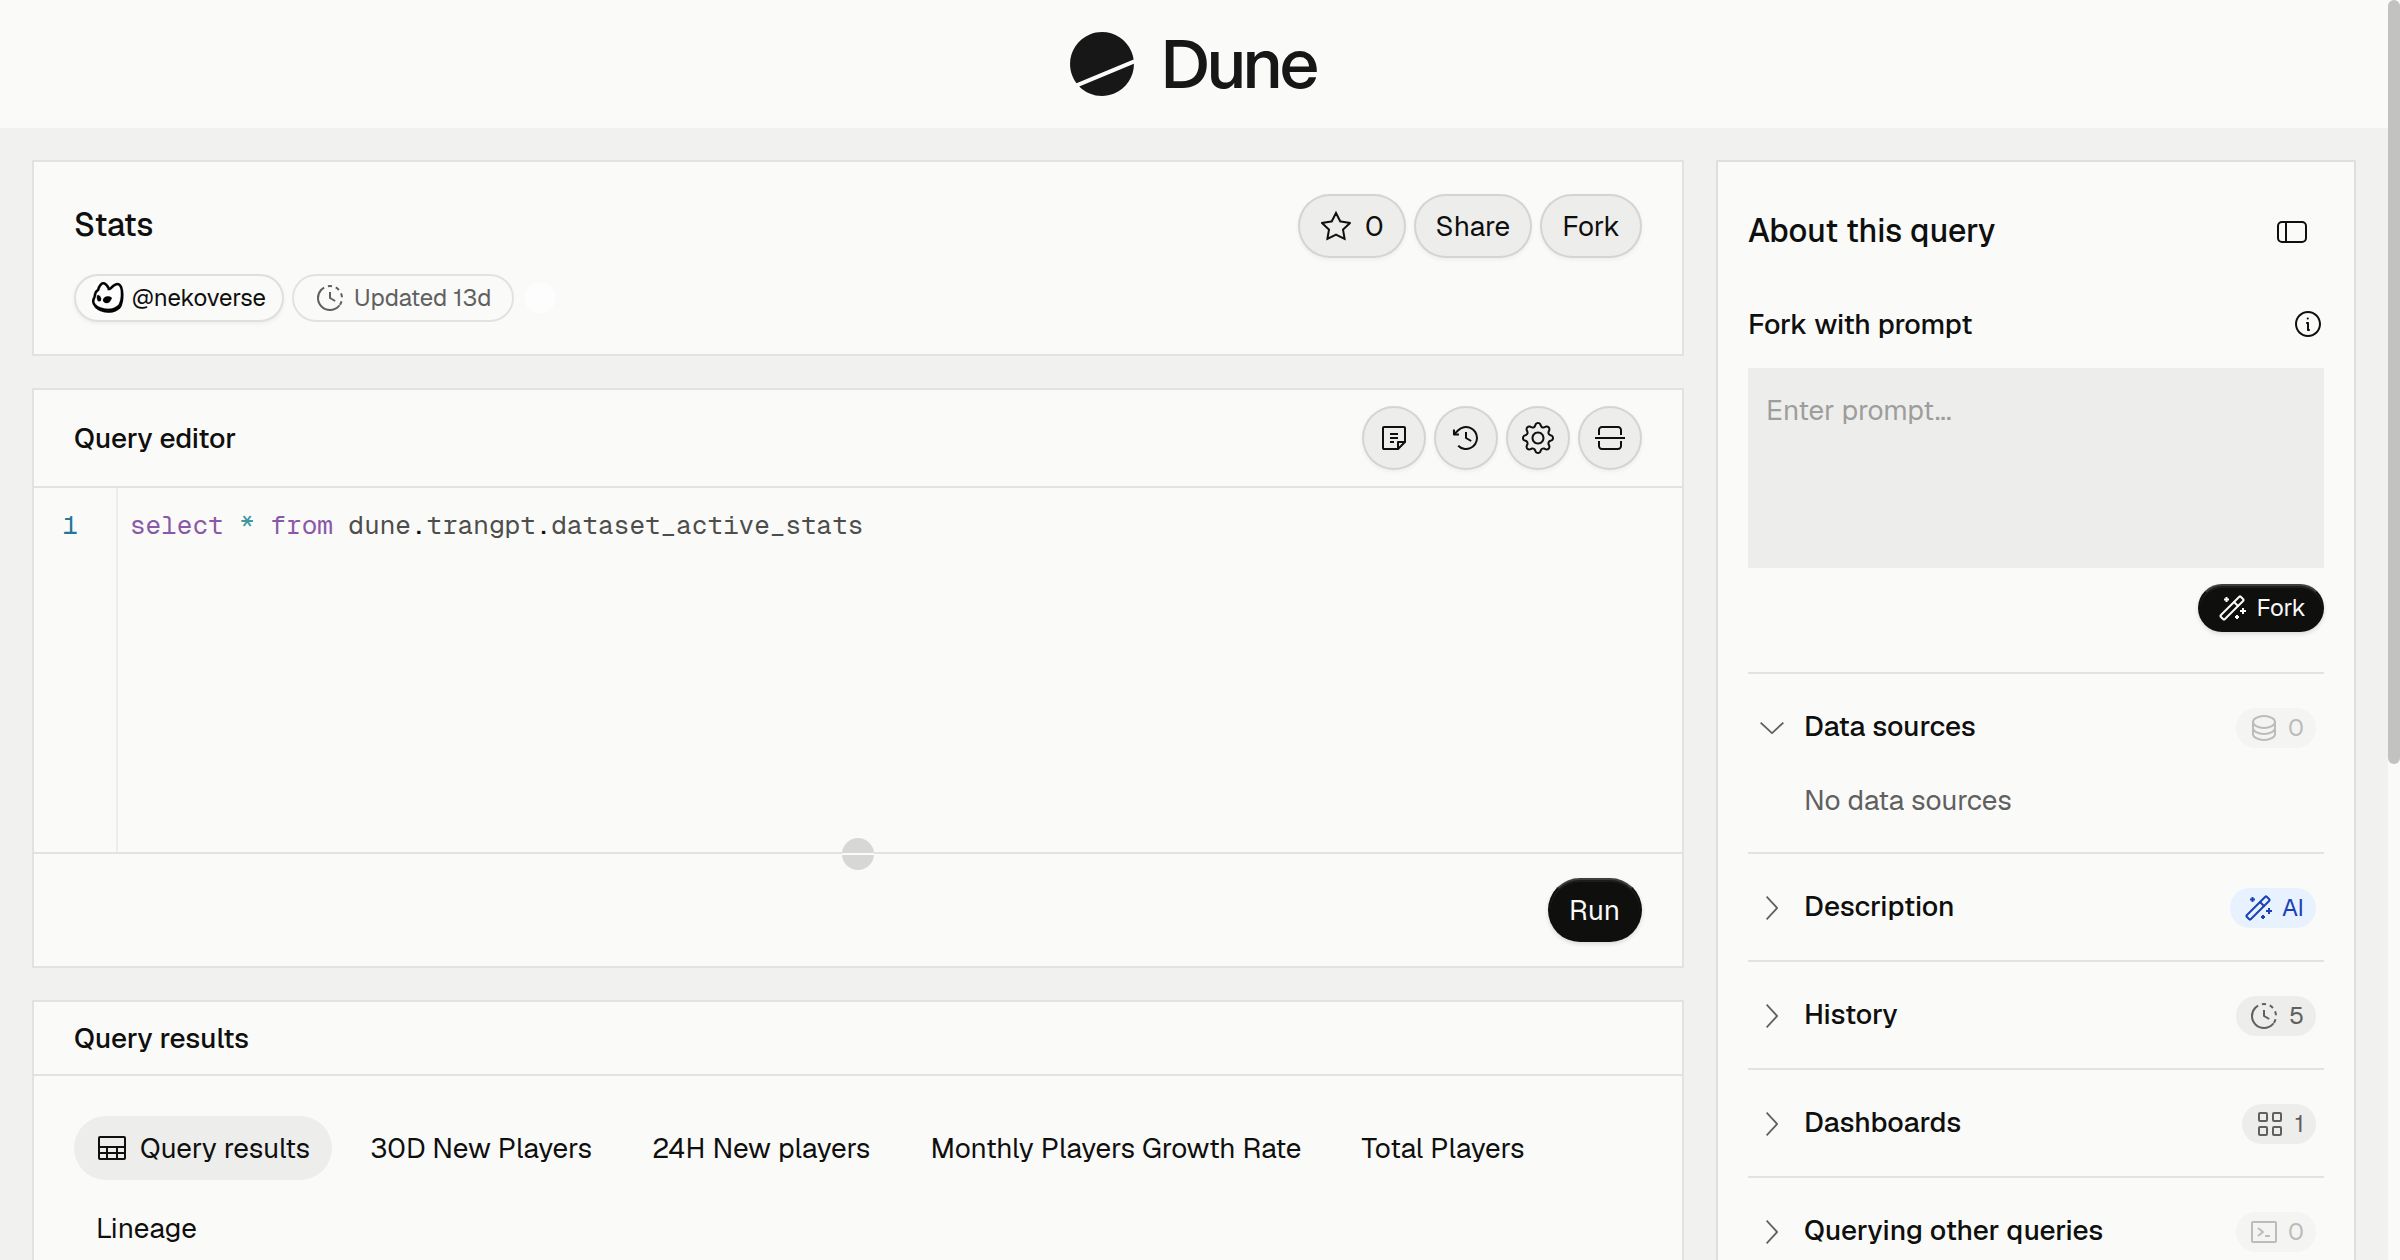Click the nekoverse avatar icon
The height and width of the screenshot is (1260, 2400).
coord(107,298)
